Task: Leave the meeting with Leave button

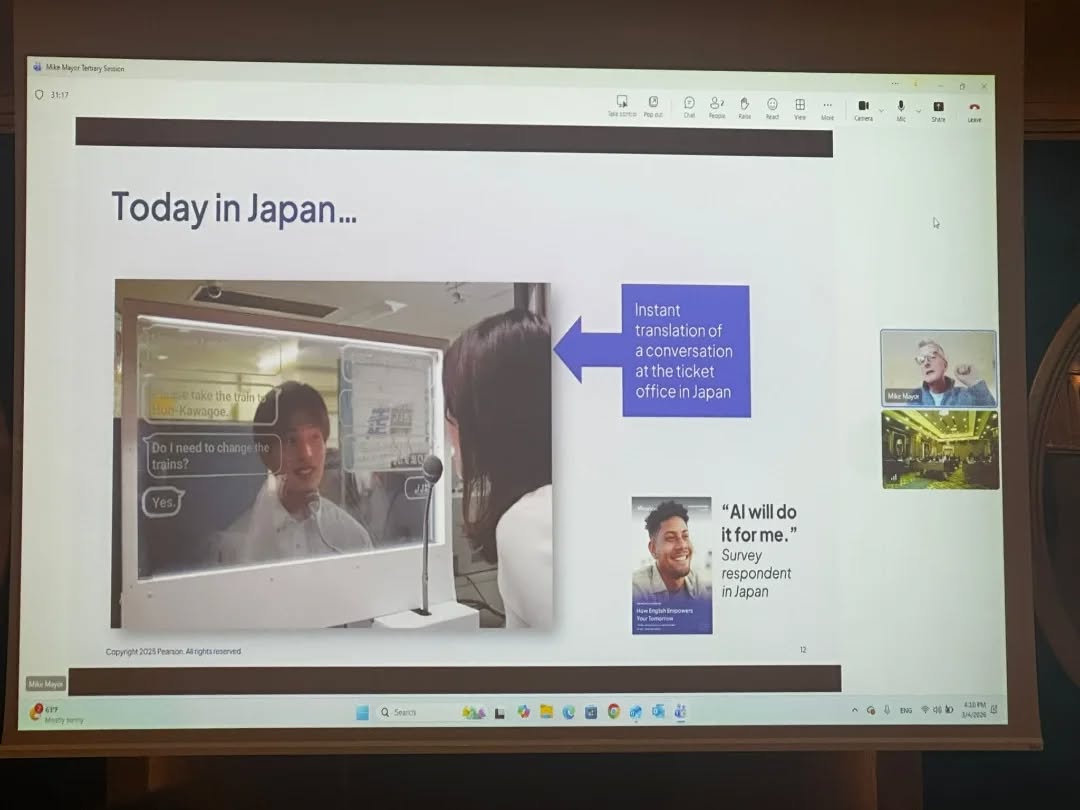Action: pos(974,110)
